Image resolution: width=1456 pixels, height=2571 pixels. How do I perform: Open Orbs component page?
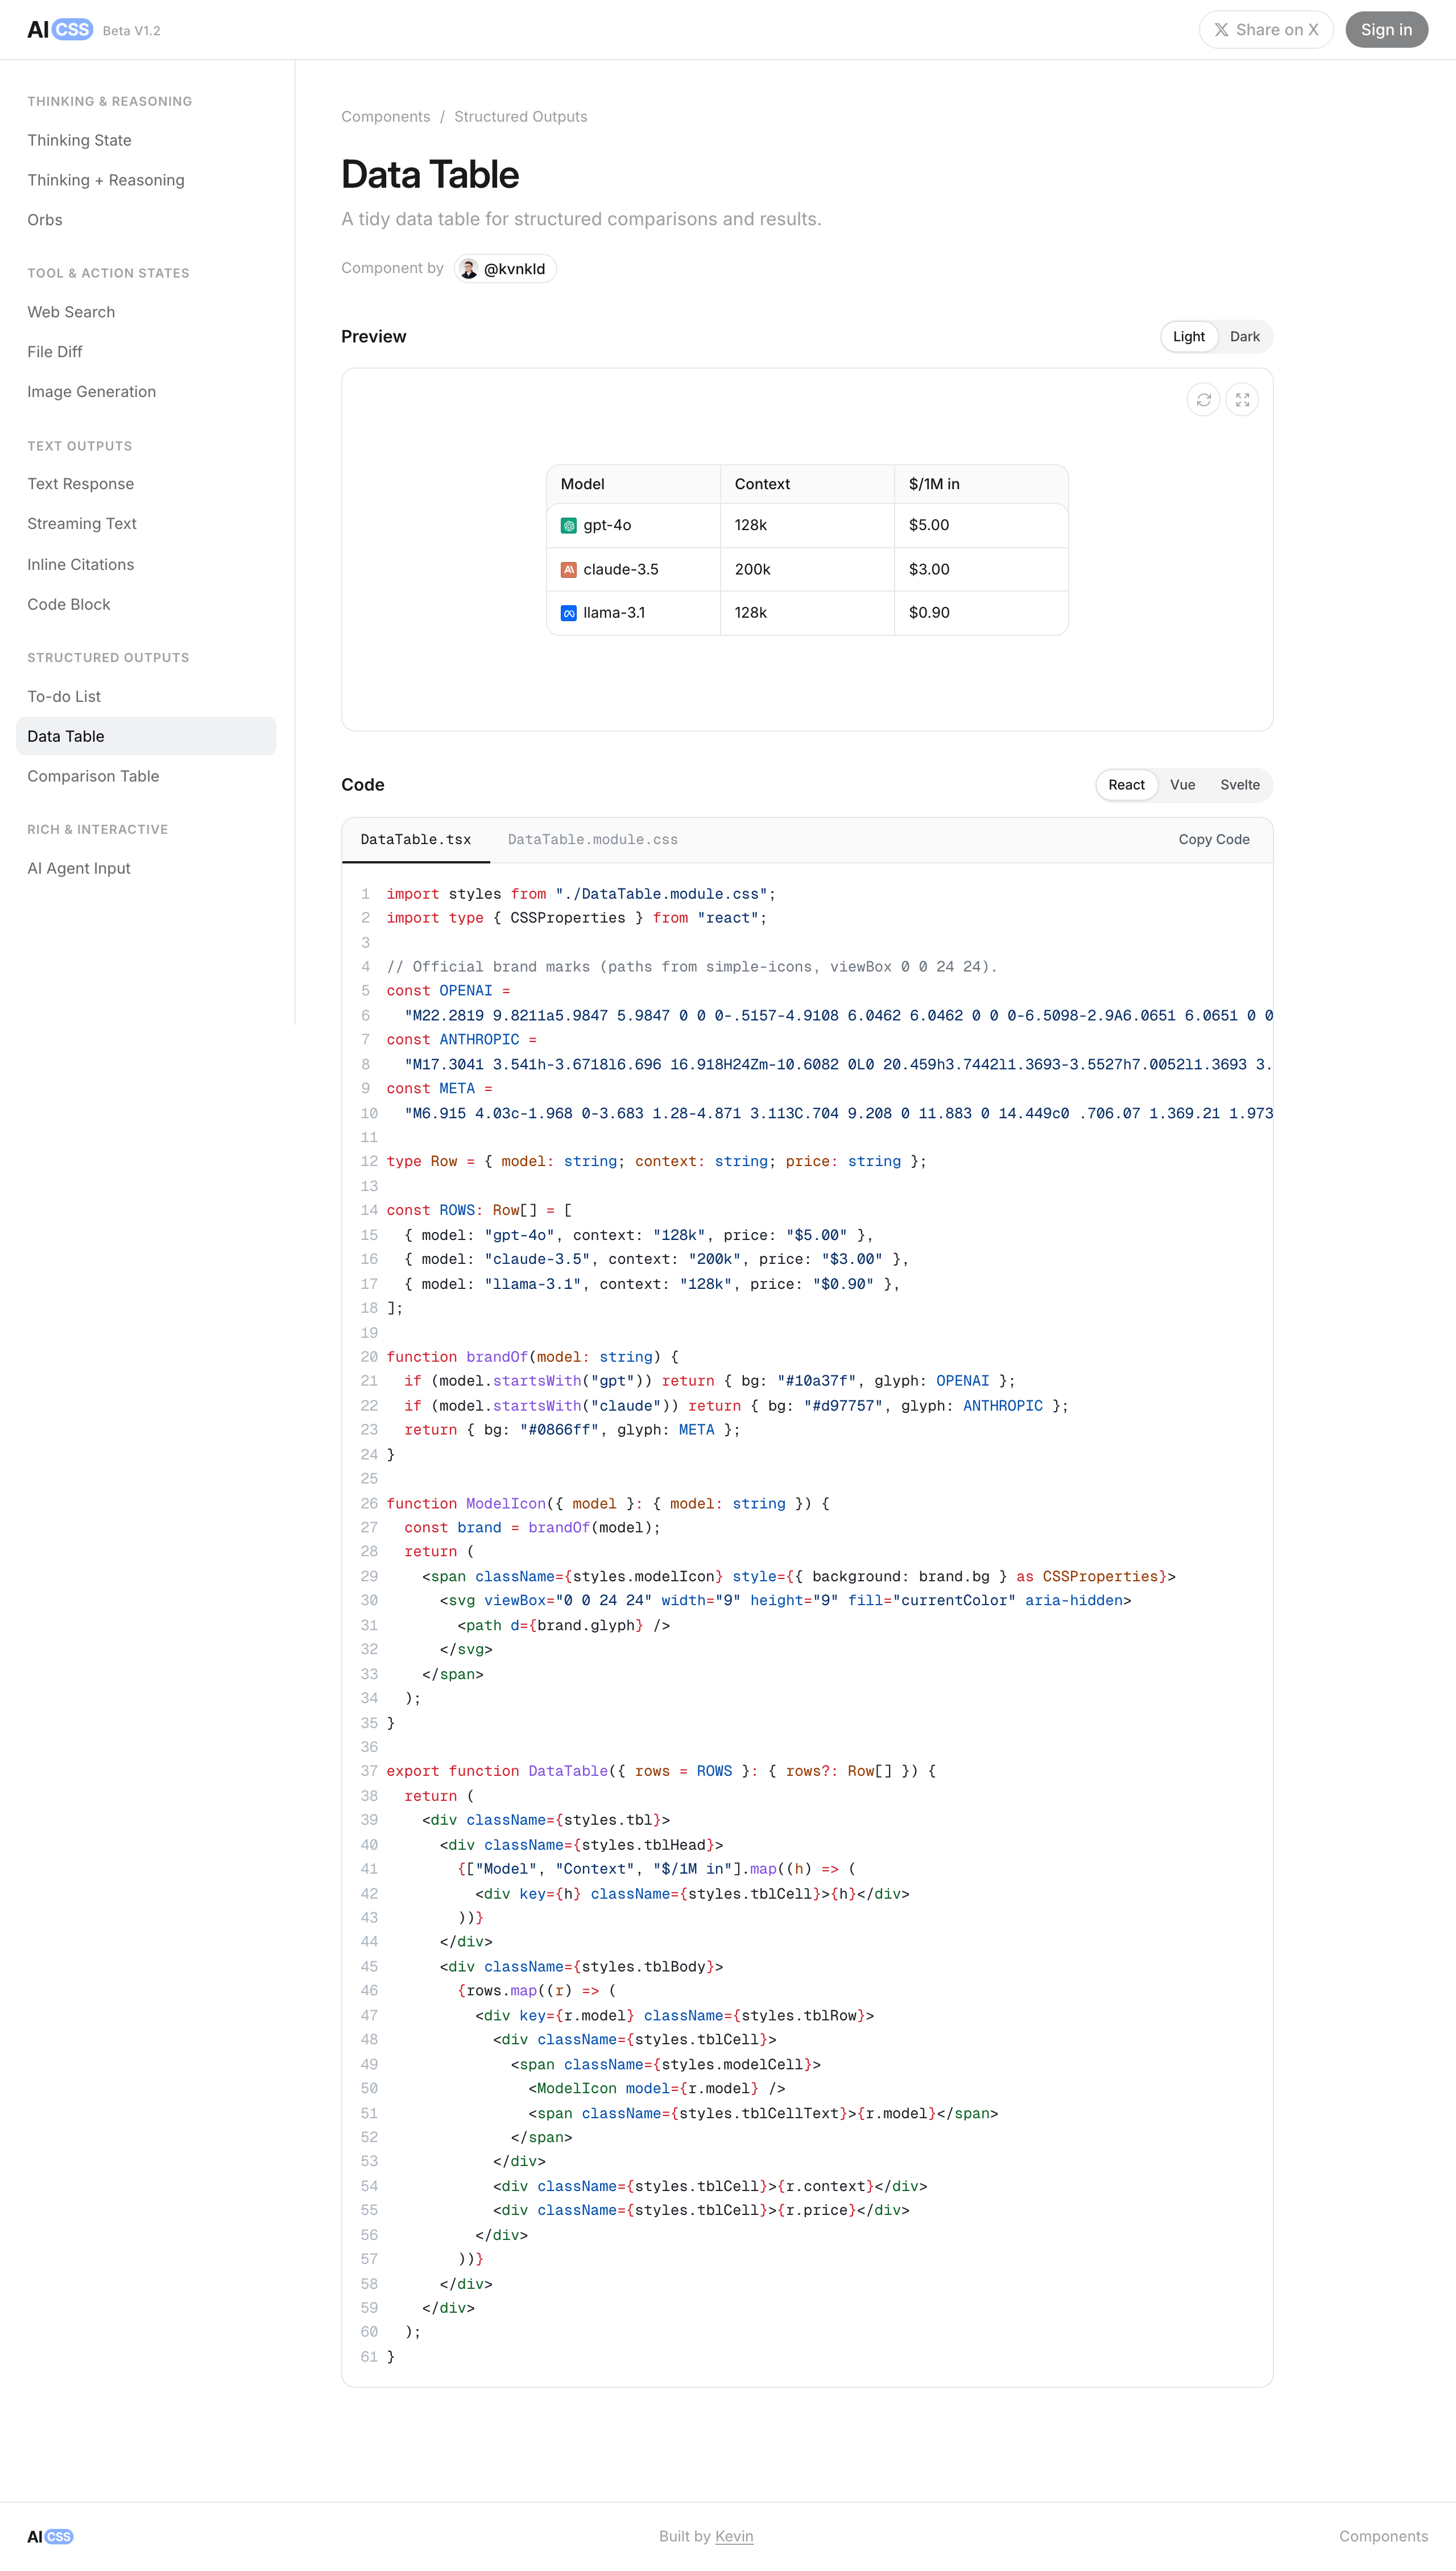click(x=146, y=221)
